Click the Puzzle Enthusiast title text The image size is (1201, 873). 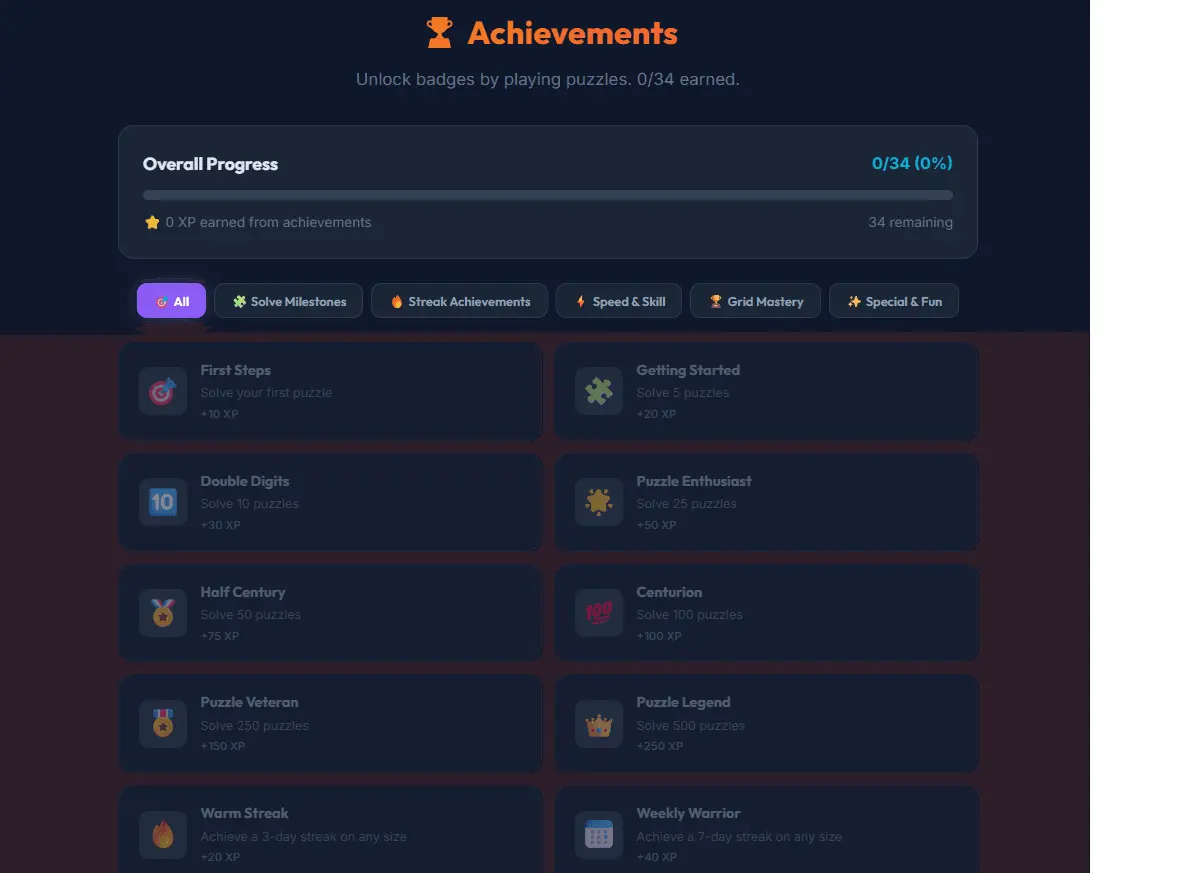(x=694, y=481)
